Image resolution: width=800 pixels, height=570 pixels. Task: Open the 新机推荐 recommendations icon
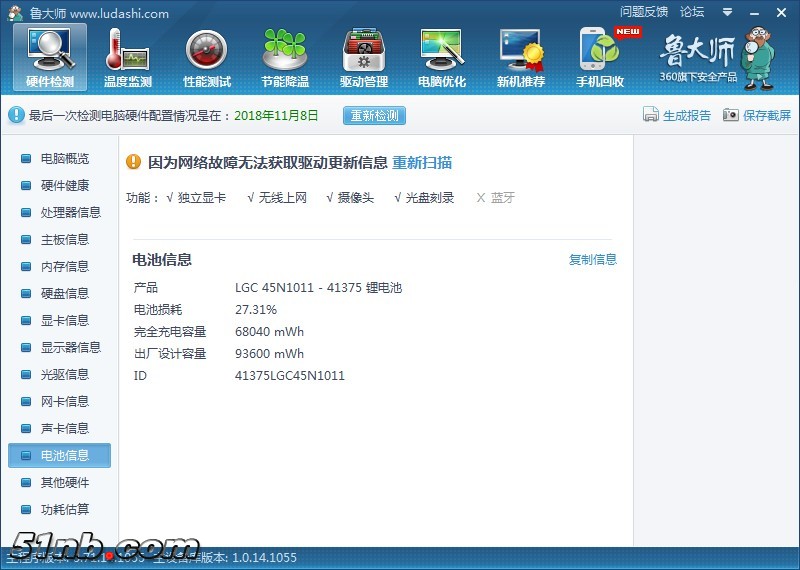pos(520,57)
